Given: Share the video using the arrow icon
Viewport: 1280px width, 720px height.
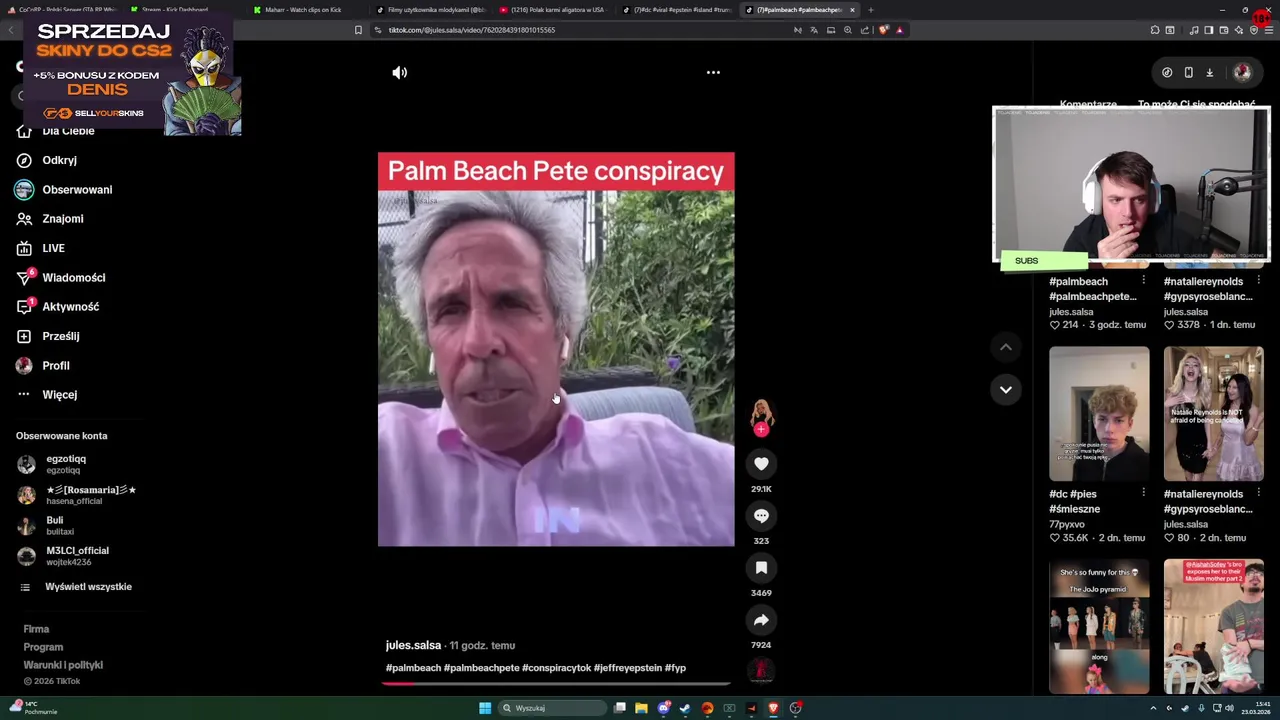Looking at the screenshot, I should (x=761, y=620).
